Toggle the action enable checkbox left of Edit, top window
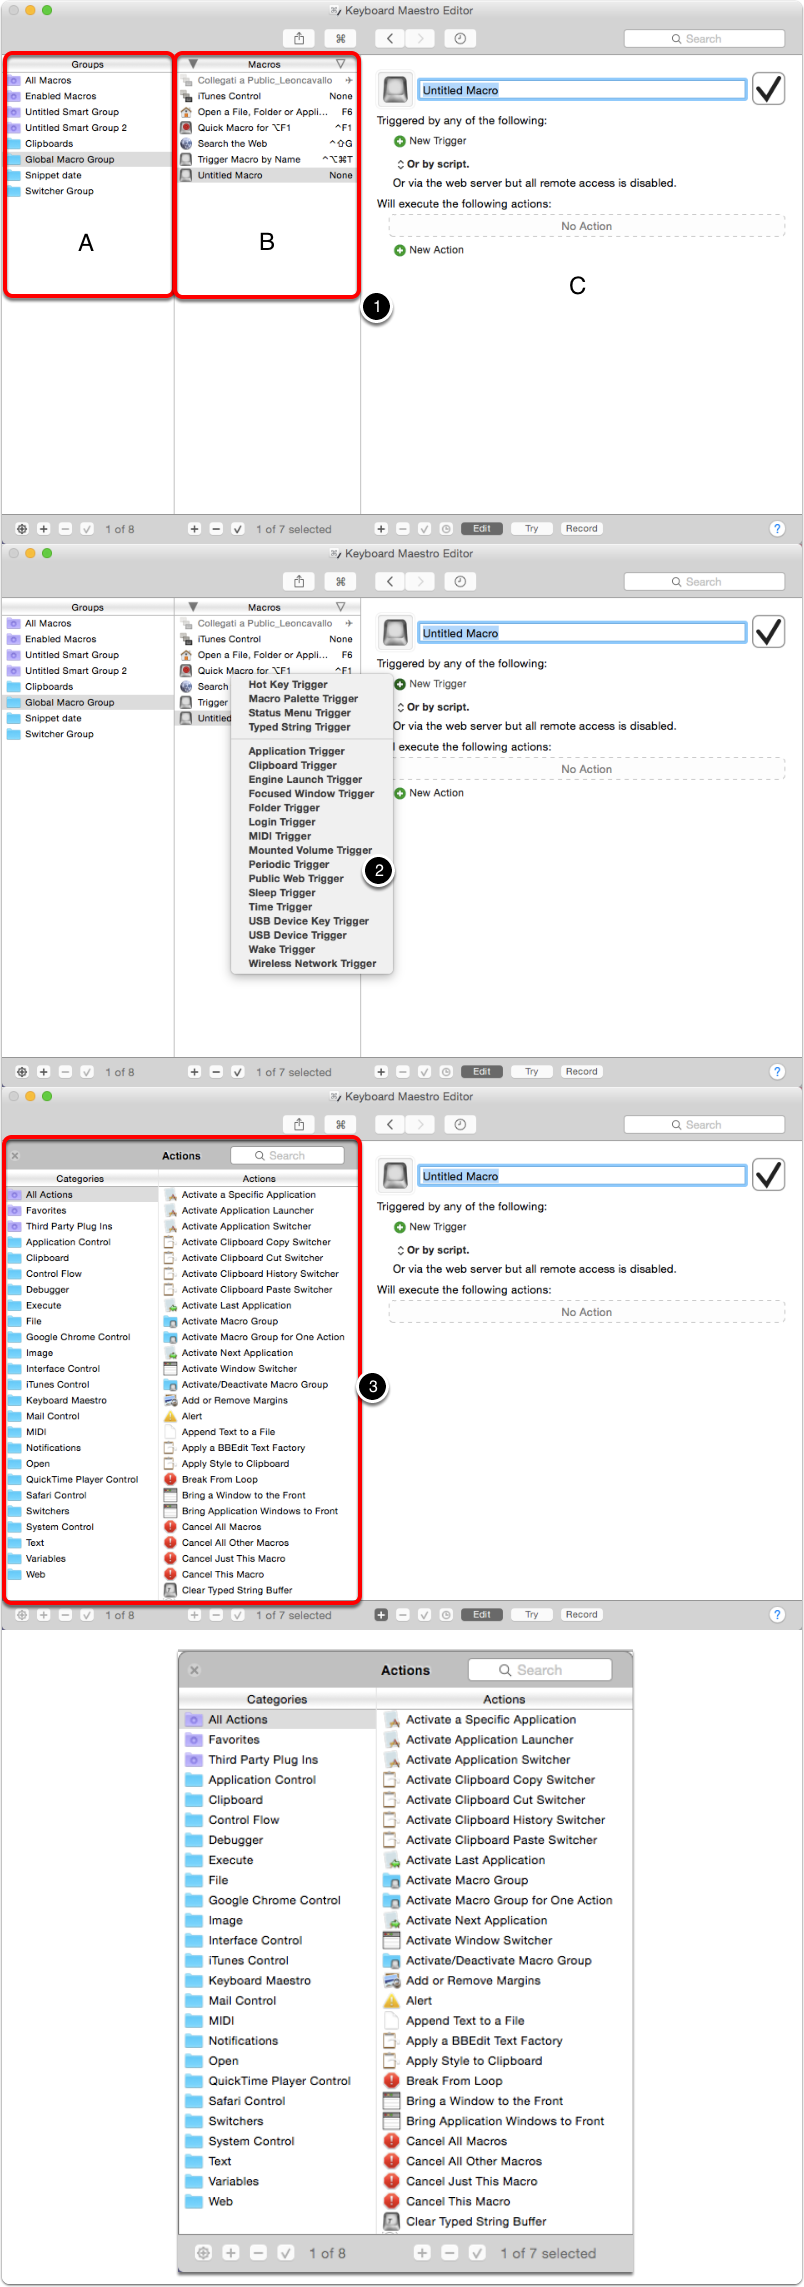The height and width of the screenshot is (2287, 804). 424,529
